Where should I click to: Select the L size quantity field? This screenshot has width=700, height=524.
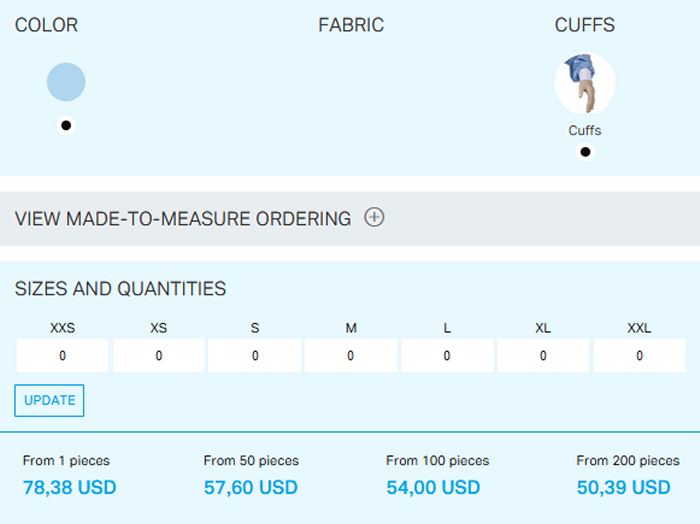(446, 355)
